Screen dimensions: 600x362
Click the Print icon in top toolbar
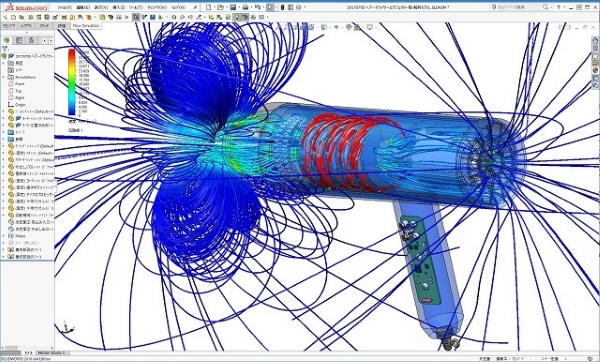245,7
